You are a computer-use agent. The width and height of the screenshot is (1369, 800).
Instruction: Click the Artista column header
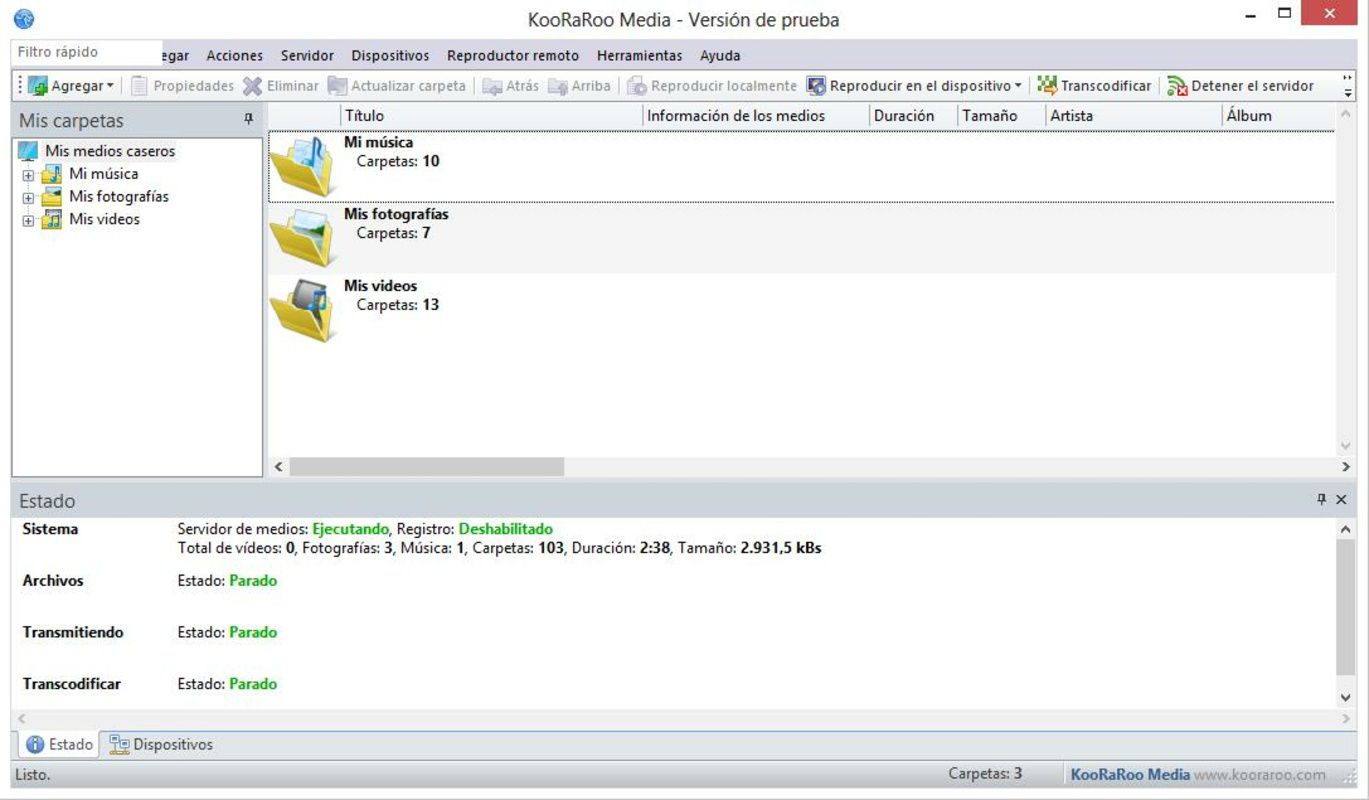(1133, 116)
